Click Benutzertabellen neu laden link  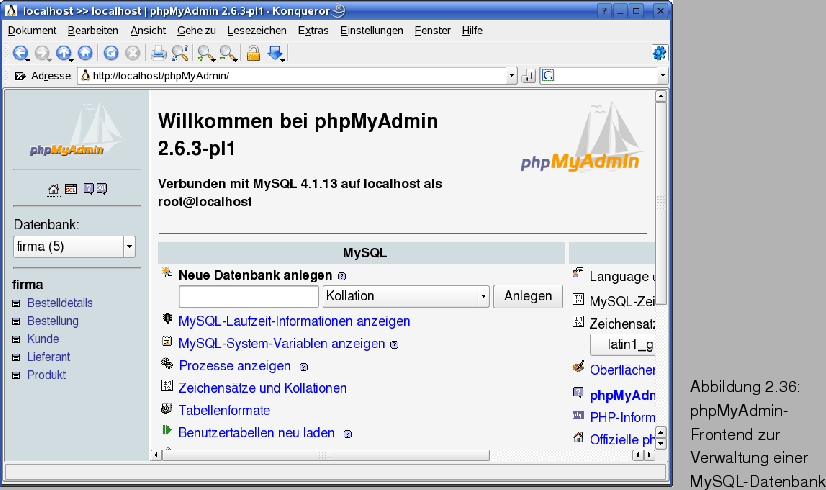click(x=257, y=433)
